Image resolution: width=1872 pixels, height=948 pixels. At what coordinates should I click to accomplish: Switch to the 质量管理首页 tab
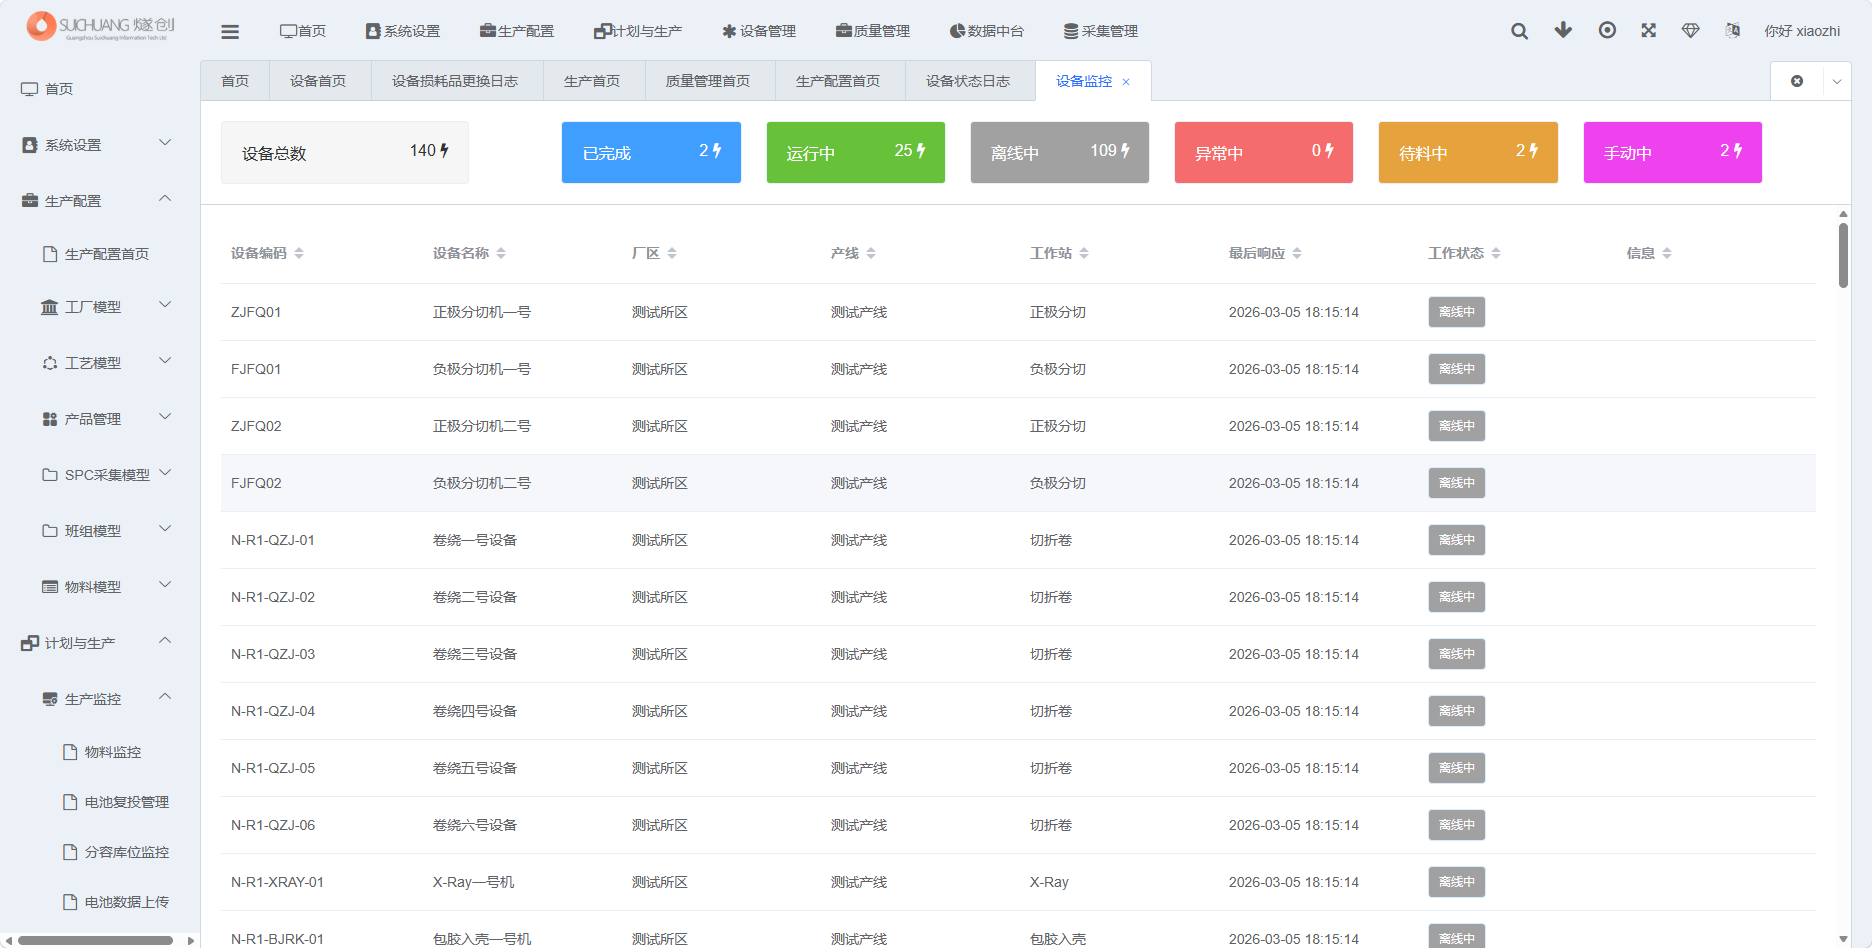pyautogui.click(x=708, y=81)
